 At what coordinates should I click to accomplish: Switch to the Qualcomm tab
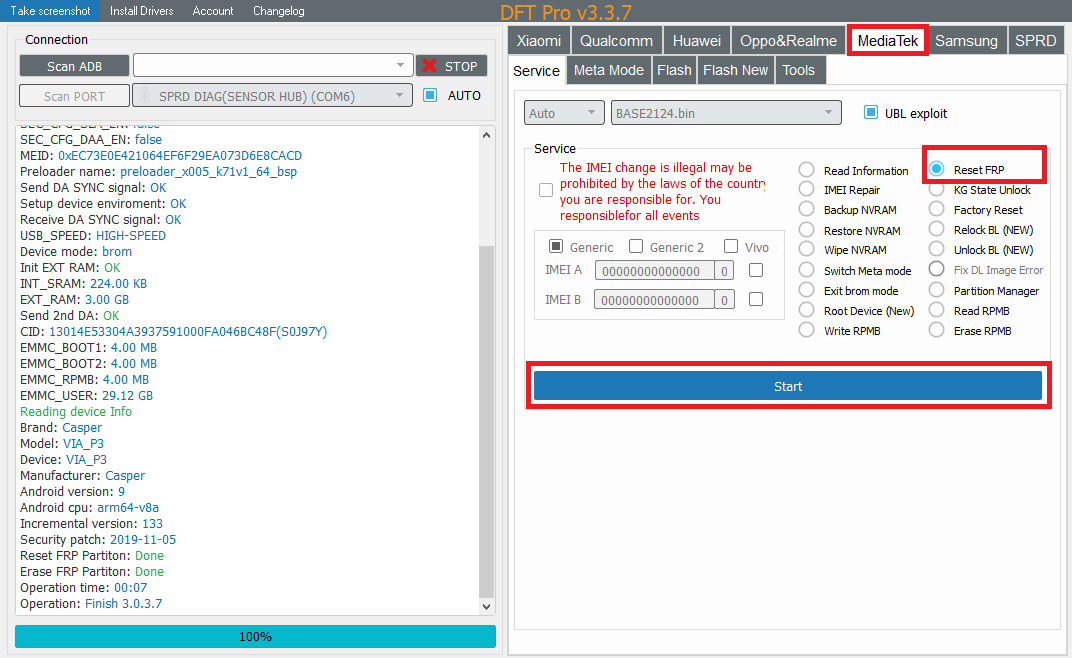pyautogui.click(x=616, y=40)
